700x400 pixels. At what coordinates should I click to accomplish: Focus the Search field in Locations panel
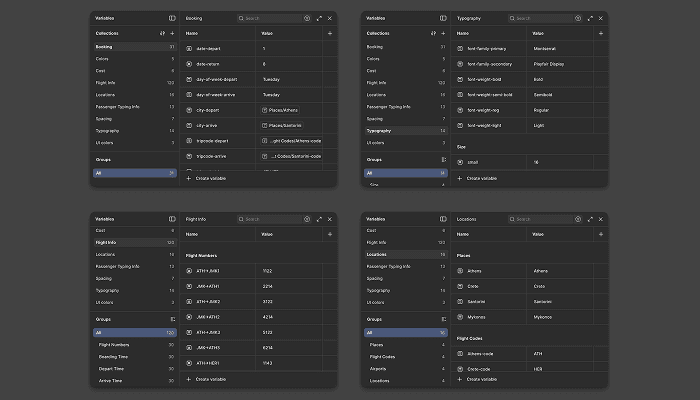point(540,219)
